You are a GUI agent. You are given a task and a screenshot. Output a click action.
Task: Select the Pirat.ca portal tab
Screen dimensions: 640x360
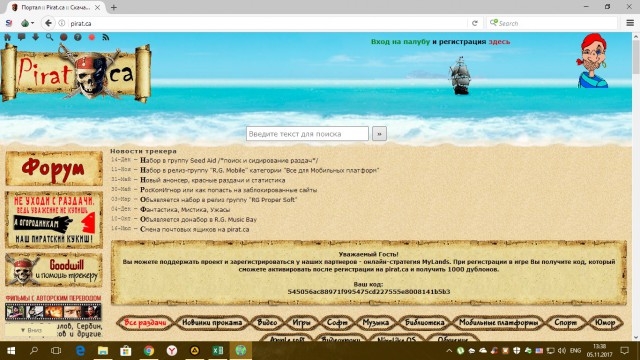[x=55, y=7]
